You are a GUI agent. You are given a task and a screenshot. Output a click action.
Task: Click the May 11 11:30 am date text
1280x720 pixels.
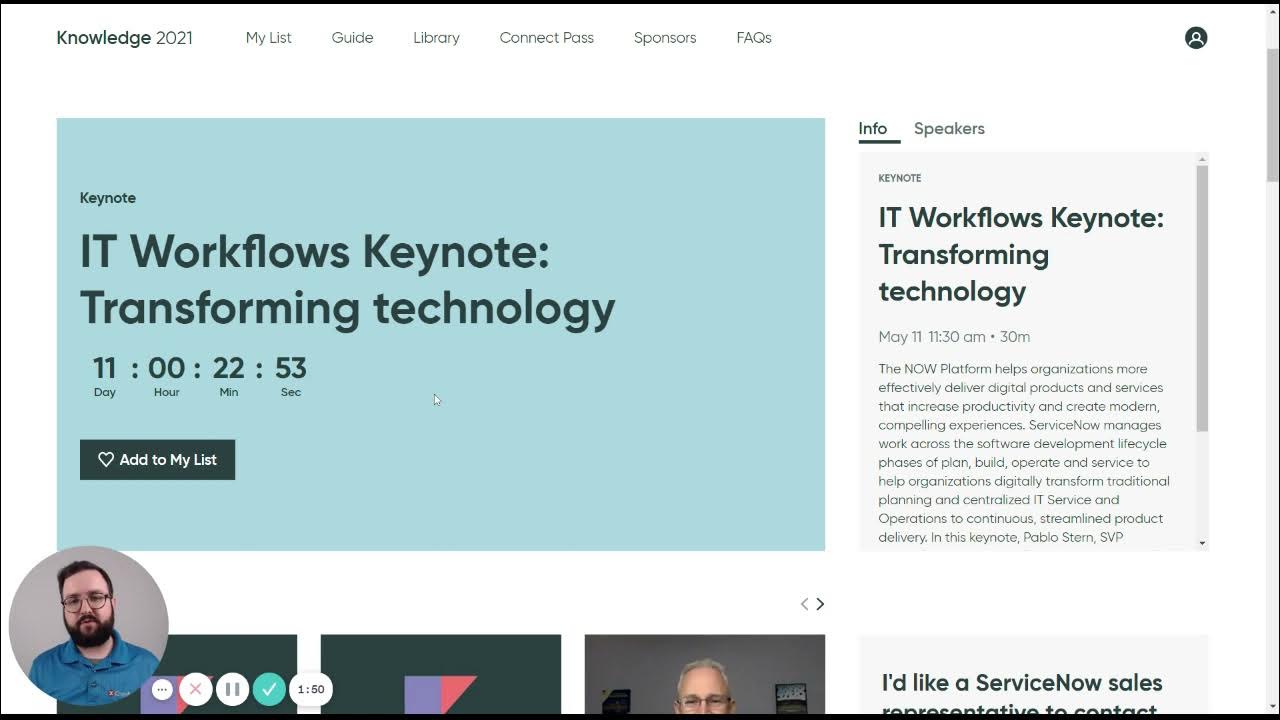(x=954, y=337)
